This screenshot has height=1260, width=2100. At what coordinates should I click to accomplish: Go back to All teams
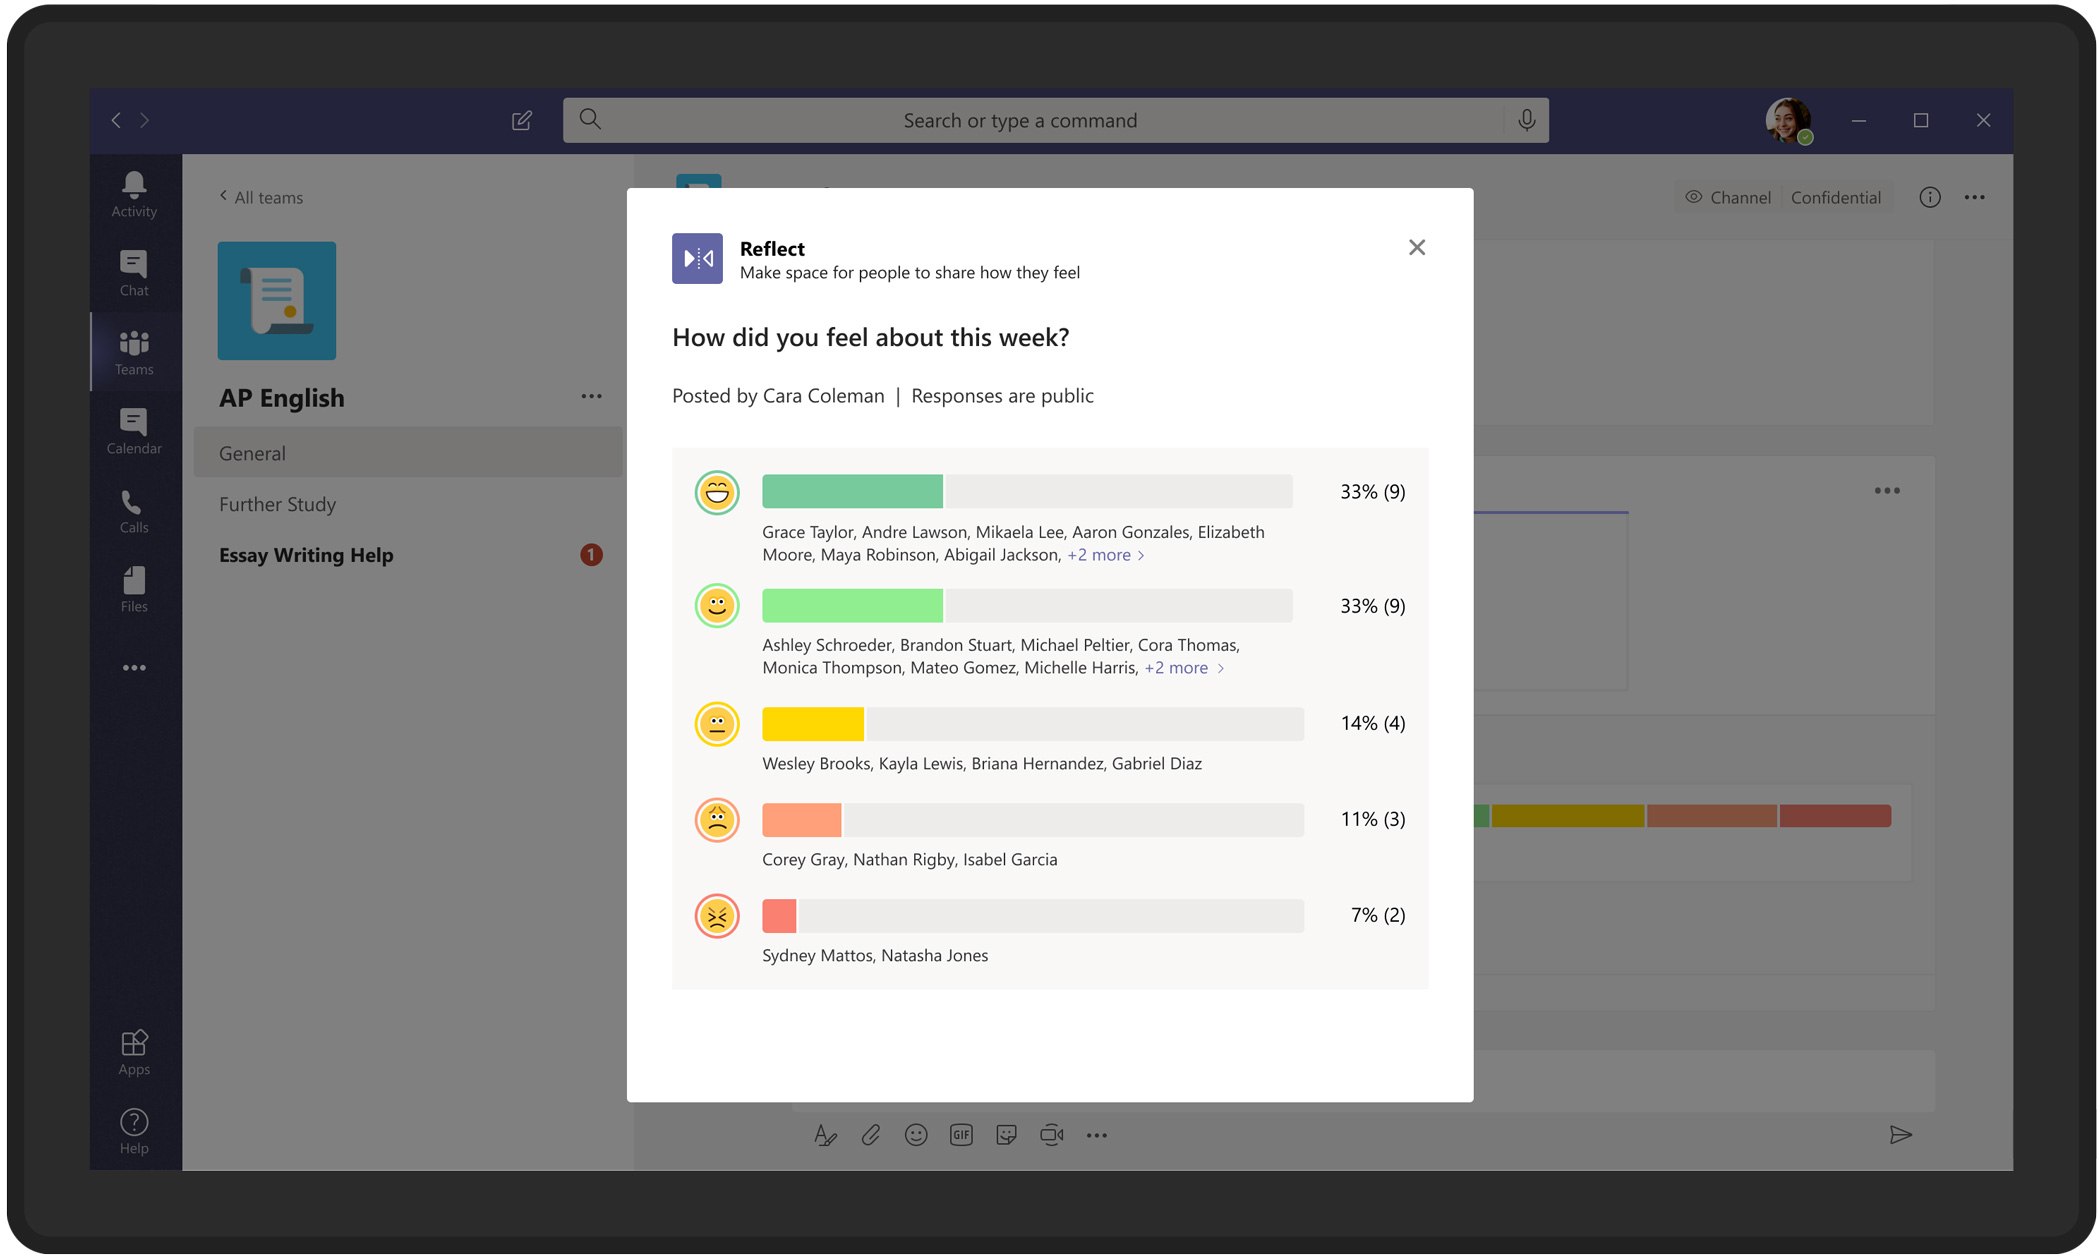coord(261,197)
